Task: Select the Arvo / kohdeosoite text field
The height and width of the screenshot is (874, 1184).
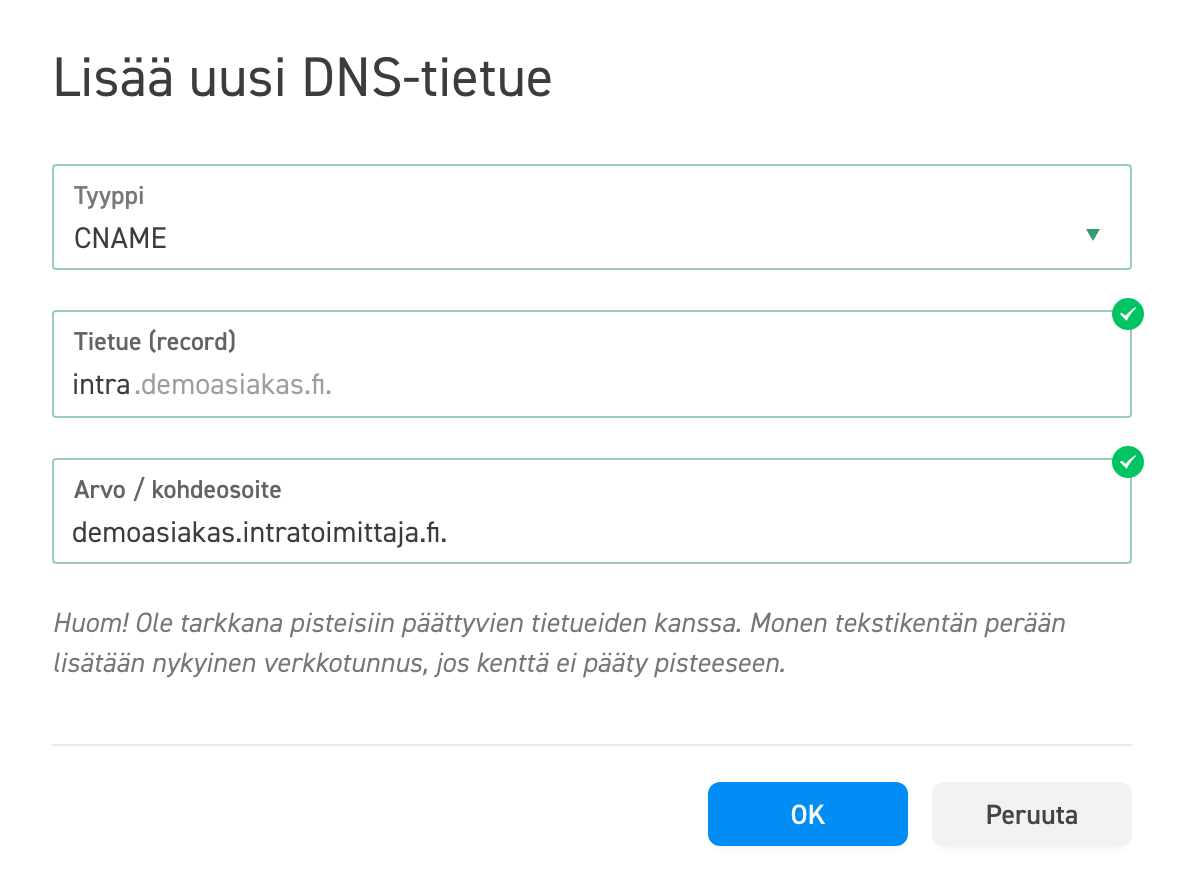Action: click(592, 511)
